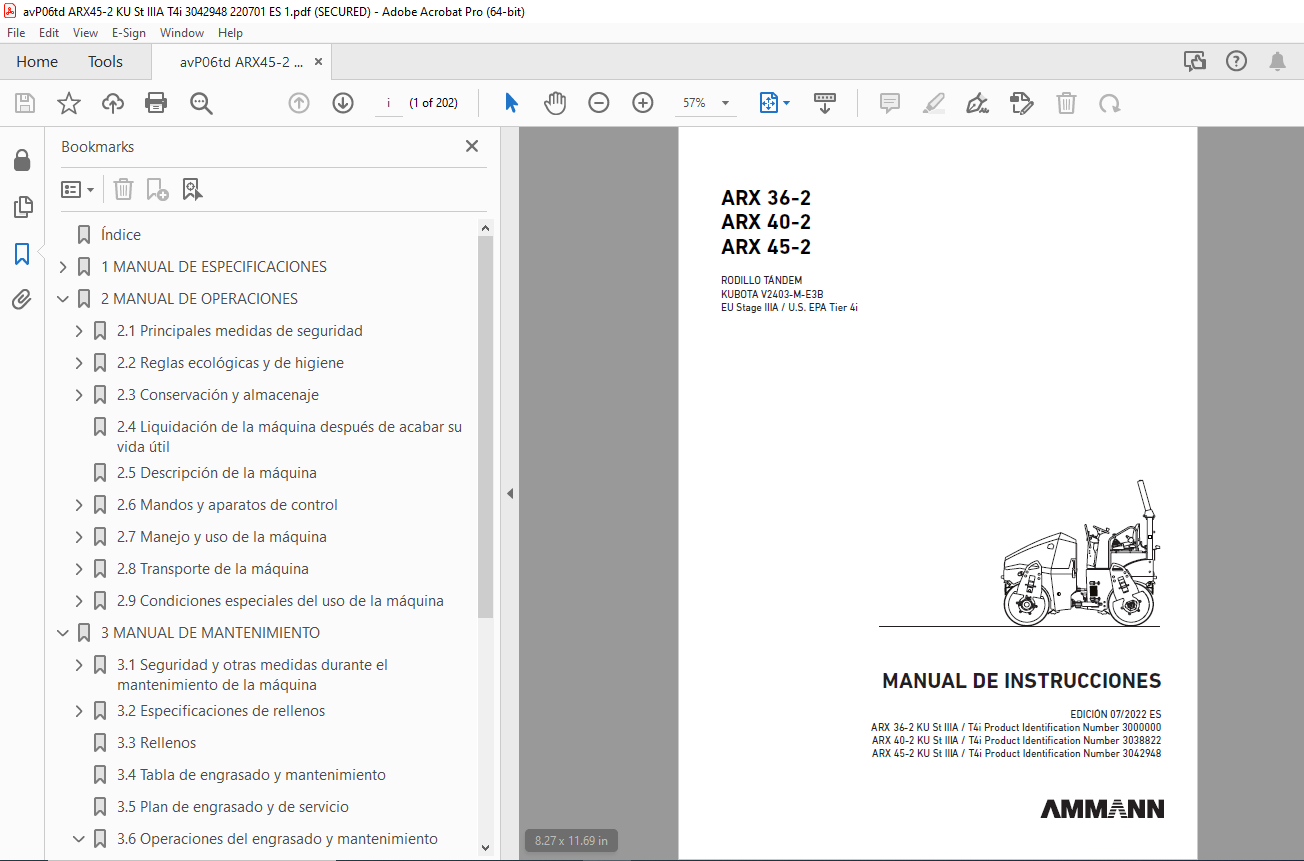Add a new bookmark icon

pos(158,189)
